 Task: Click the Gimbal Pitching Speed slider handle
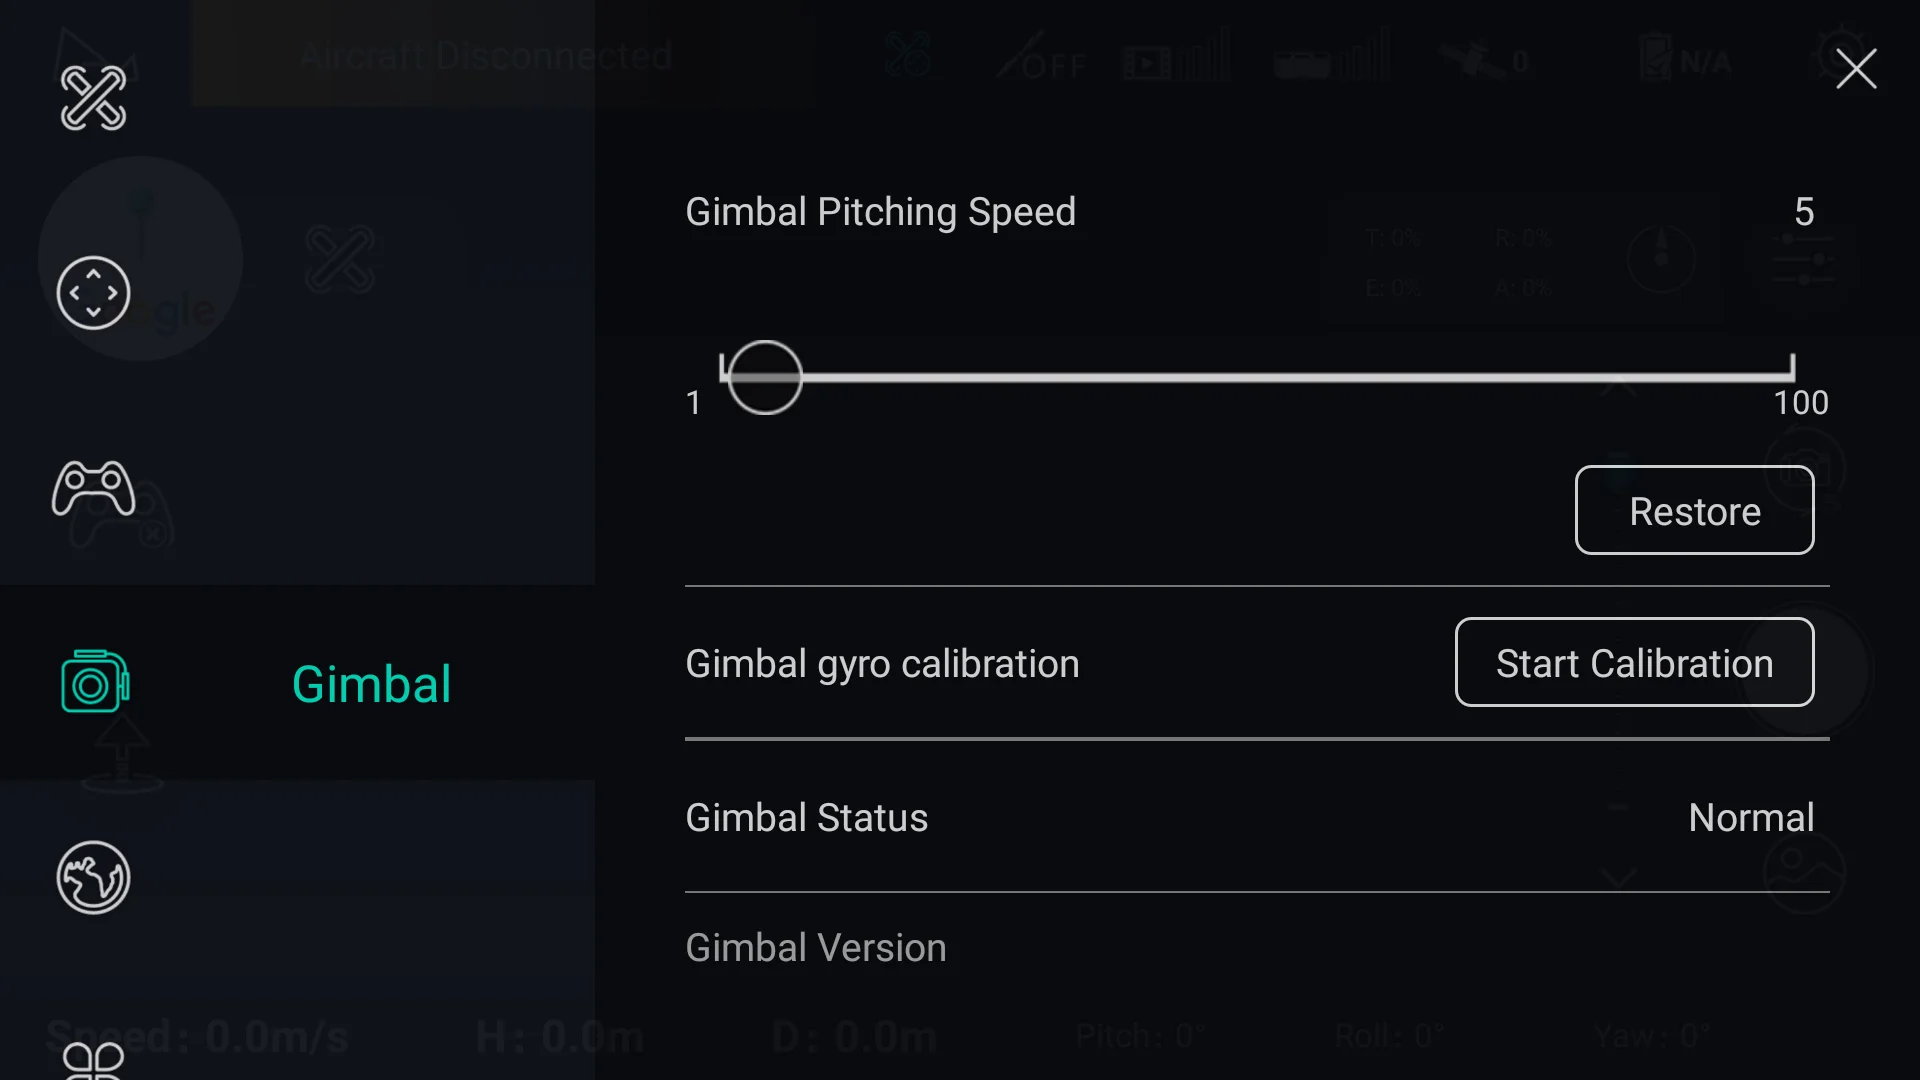tap(765, 377)
